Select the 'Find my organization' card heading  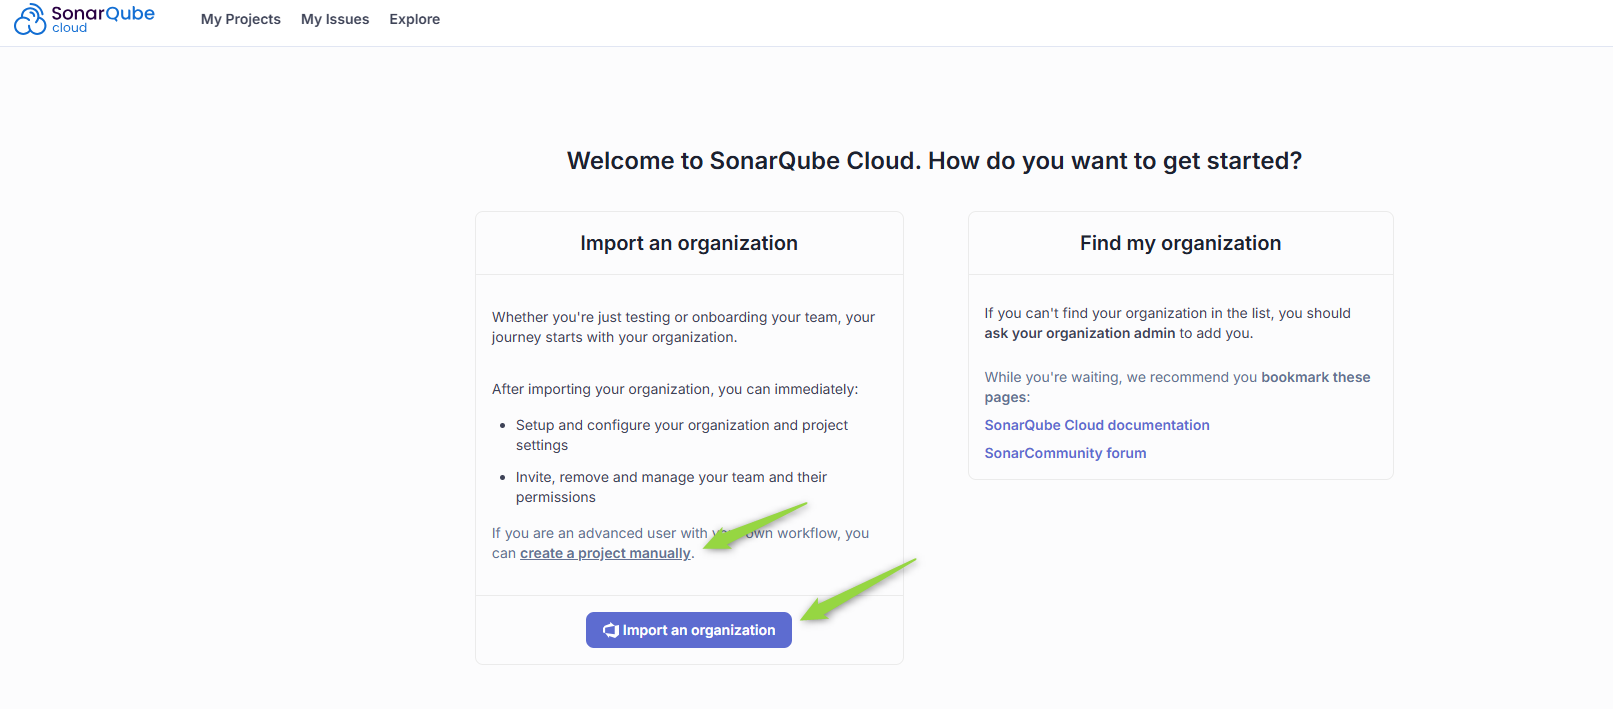point(1180,243)
